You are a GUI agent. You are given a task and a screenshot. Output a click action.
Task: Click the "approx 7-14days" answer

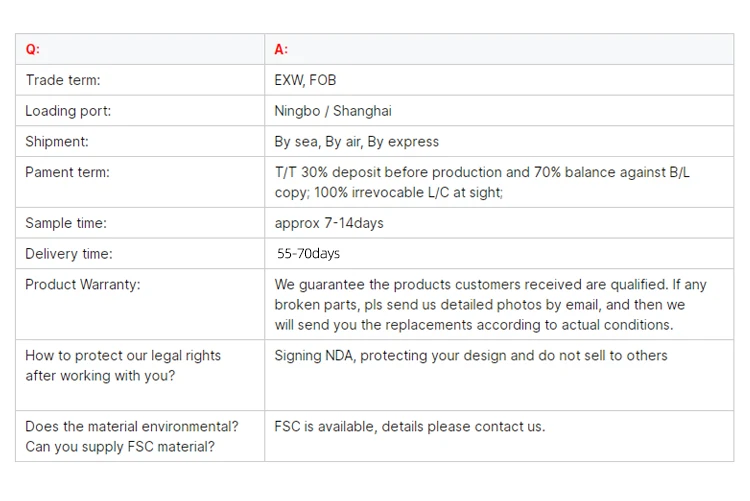329,223
